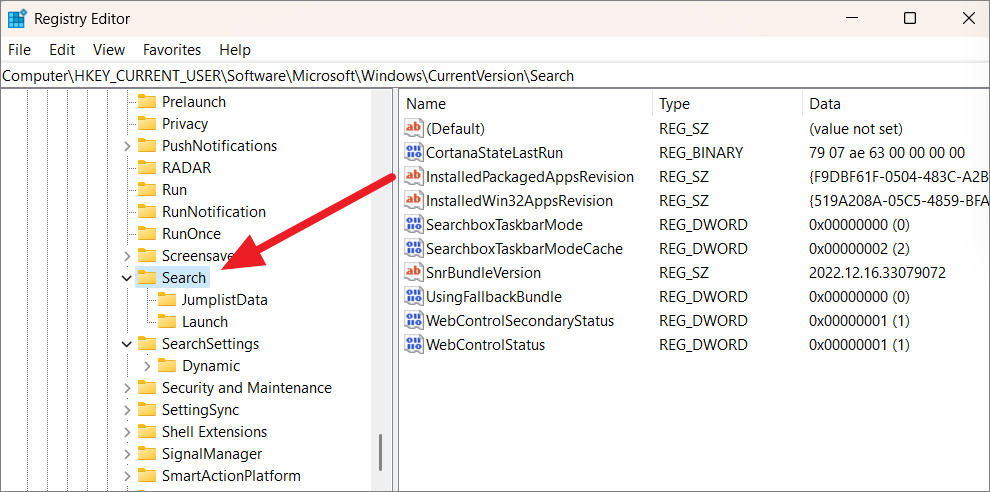The image size is (990, 492).
Task: Select the Shell Extensions key label
Action: [215, 432]
